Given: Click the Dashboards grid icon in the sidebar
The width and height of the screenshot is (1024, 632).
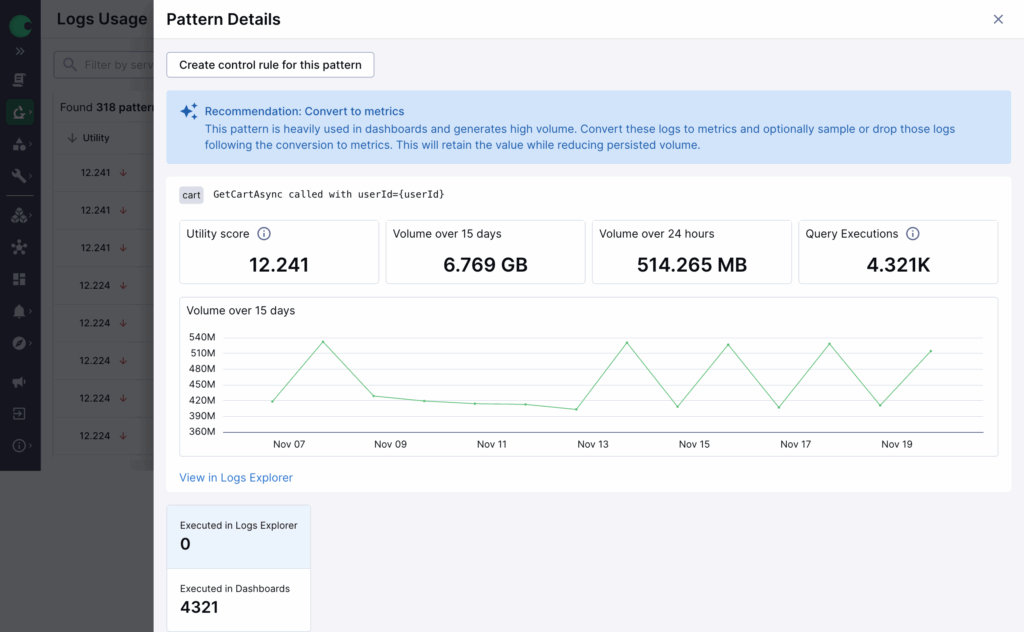Looking at the screenshot, I should click(x=20, y=279).
